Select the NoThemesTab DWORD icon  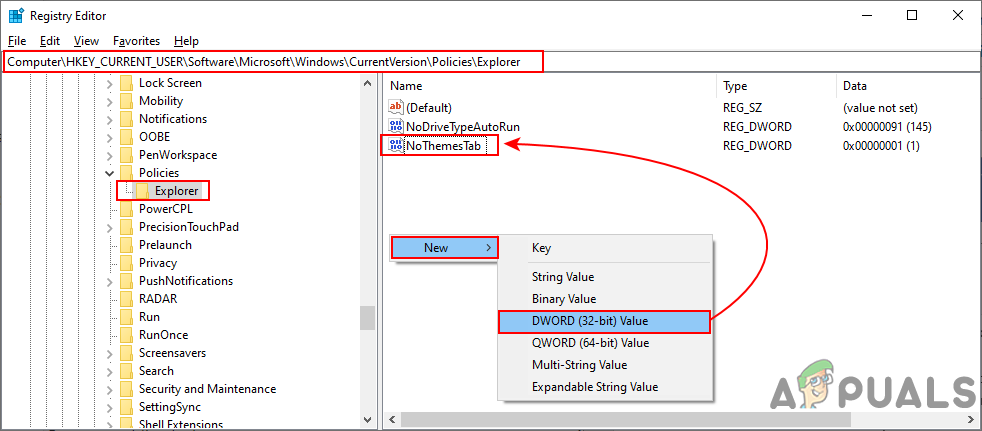pos(396,146)
